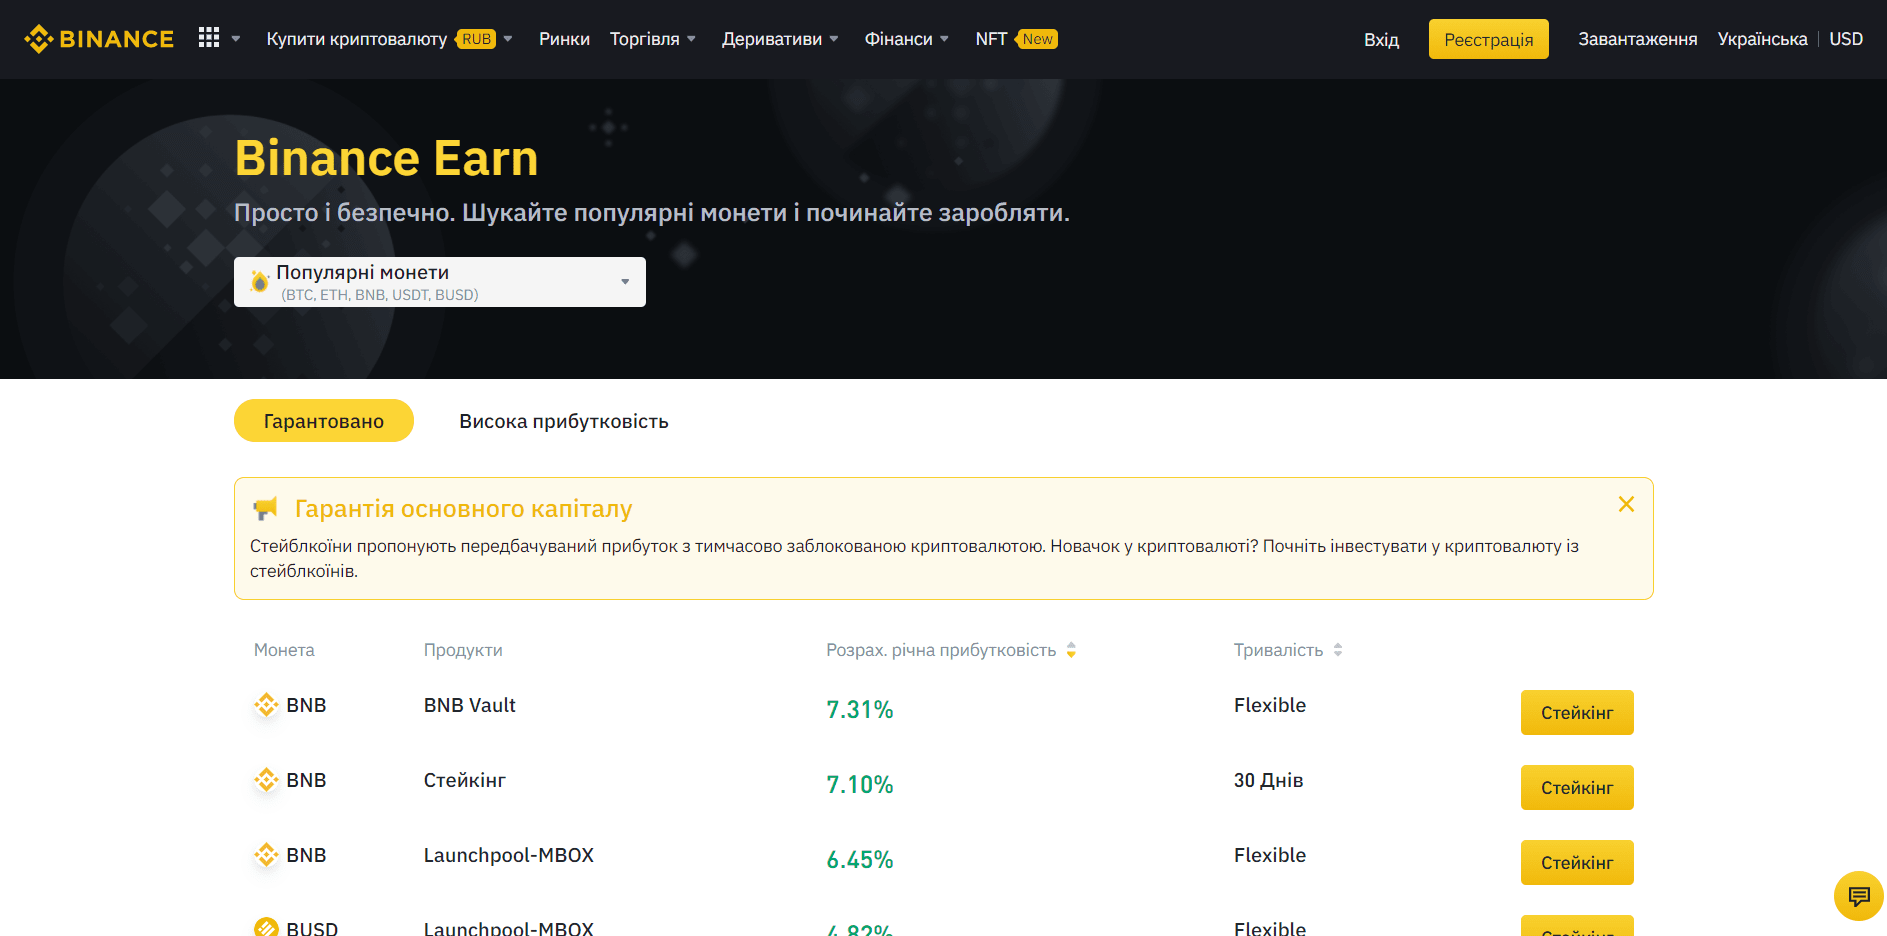This screenshot has height=936, width=1887.
Task: Open the Завантаження link
Action: pyautogui.click(x=1637, y=39)
